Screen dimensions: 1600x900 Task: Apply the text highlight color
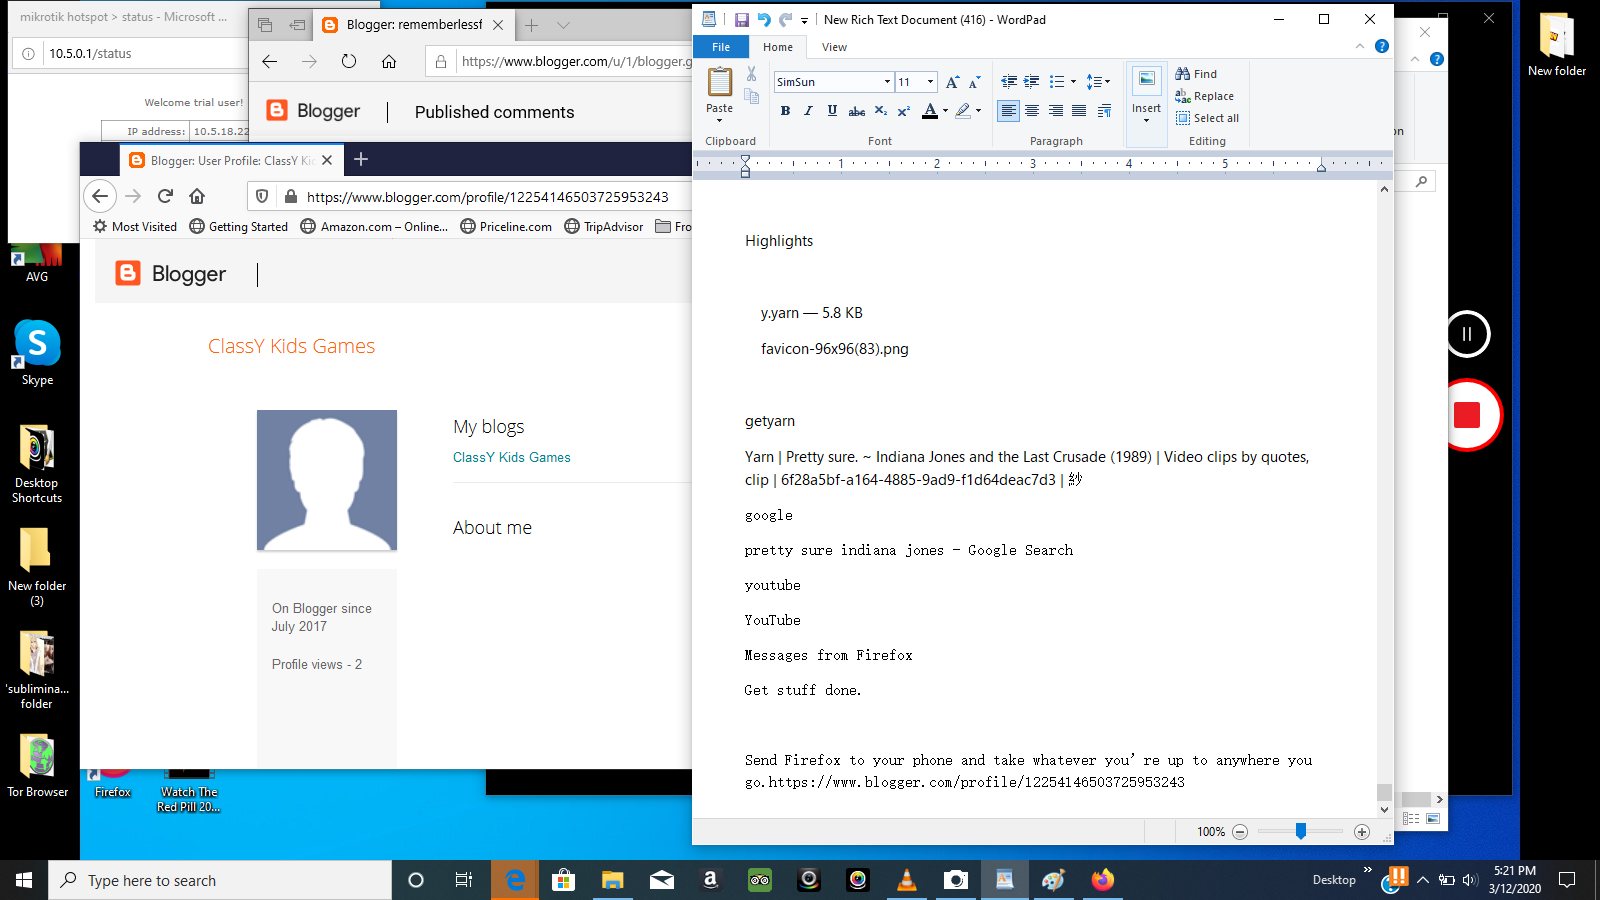[x=963, y=111]
